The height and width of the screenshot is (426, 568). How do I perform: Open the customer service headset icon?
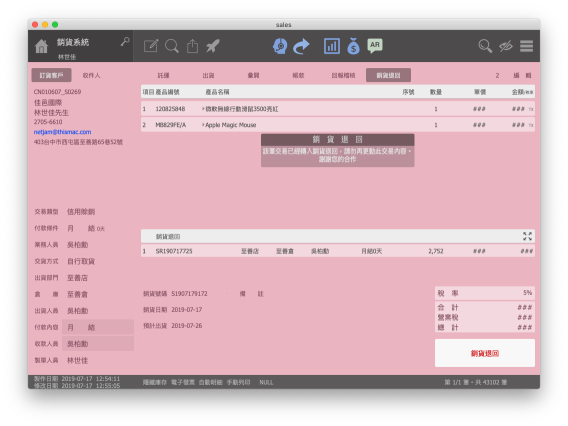(x=280, y=46)
